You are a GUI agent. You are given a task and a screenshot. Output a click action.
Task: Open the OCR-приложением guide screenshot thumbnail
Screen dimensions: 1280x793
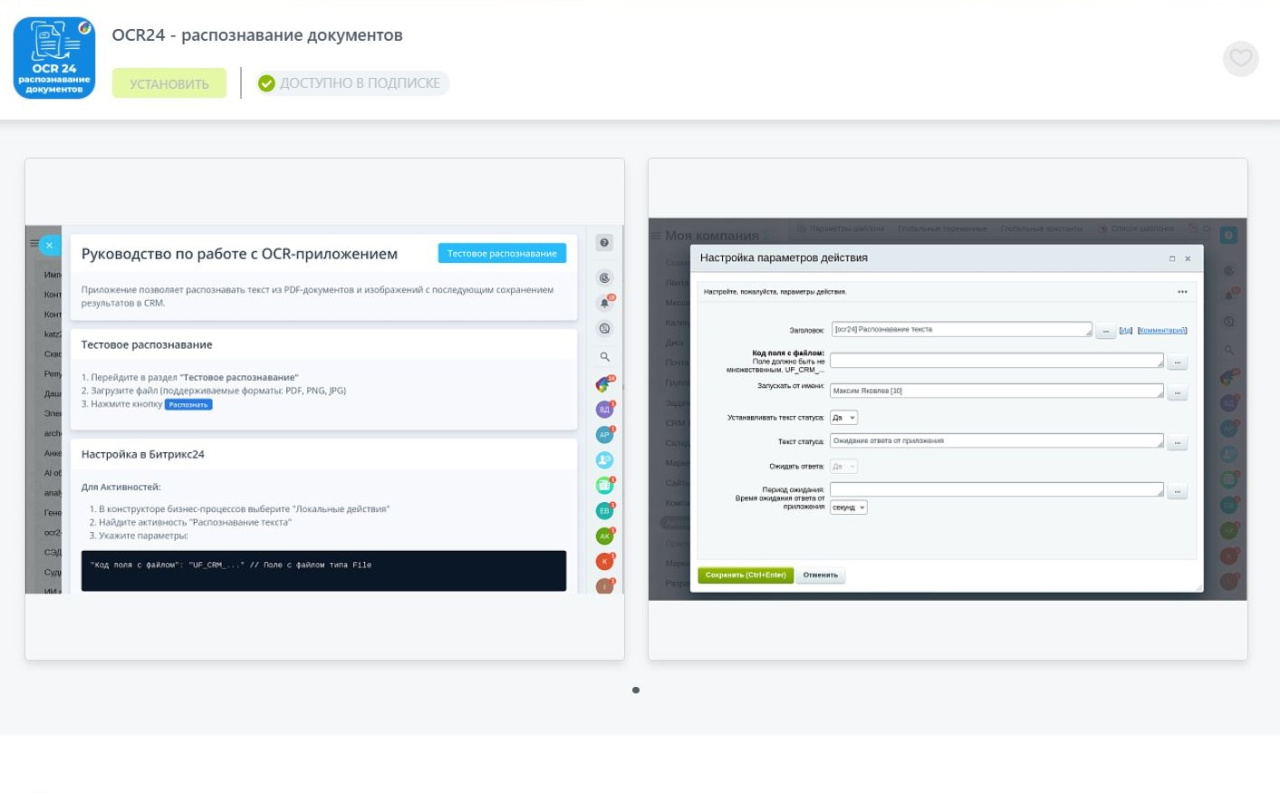(x=325, y=409)
